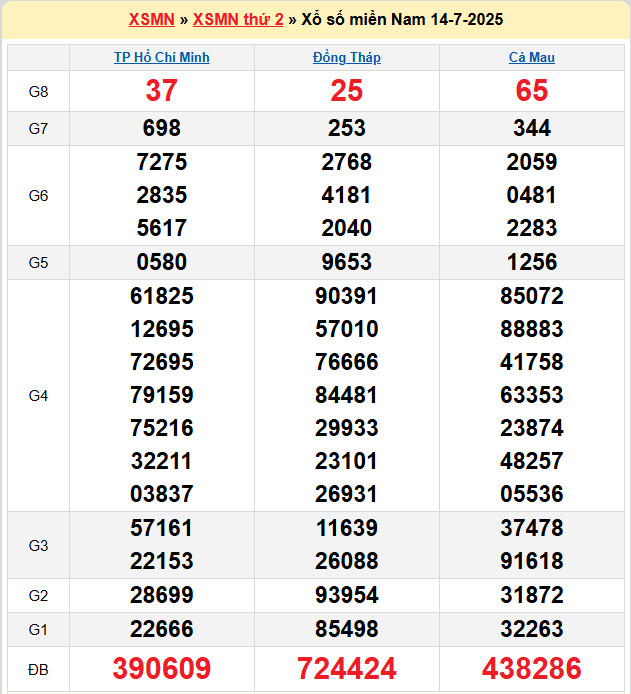The height and width of the screenshot is (694, 631).
Task: Select the G4 number 41758
Action: click(531, 362)
